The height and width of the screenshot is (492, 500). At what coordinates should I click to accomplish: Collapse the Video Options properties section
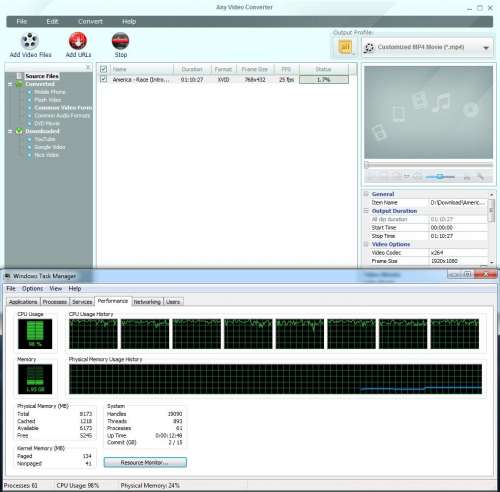[x=366, y=244]
